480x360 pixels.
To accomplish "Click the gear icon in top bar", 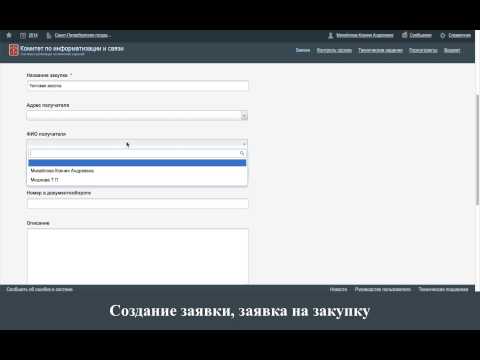I will click(x=443, y=35).
